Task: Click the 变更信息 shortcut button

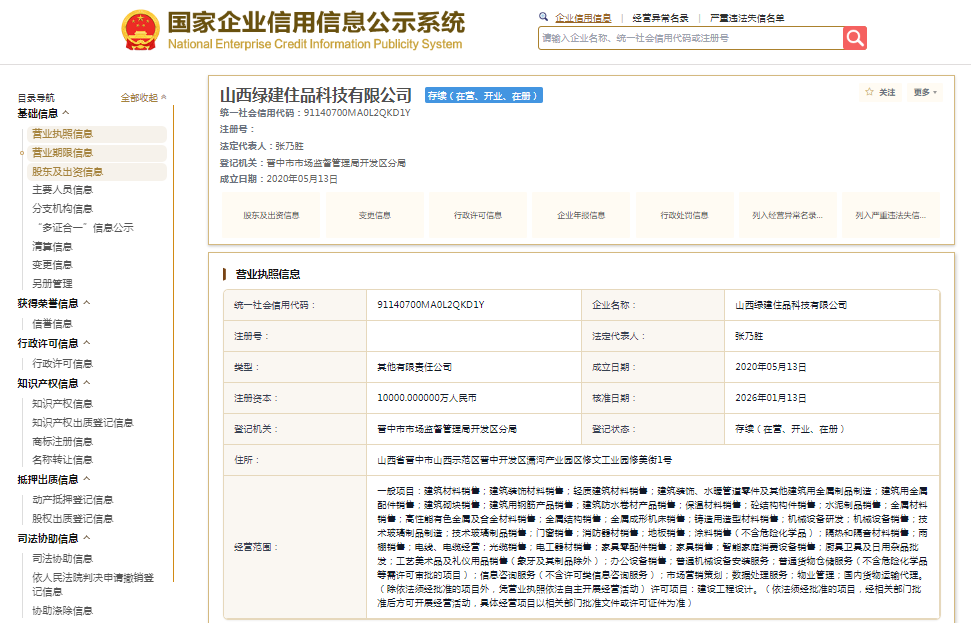Action: click(374, 215)
